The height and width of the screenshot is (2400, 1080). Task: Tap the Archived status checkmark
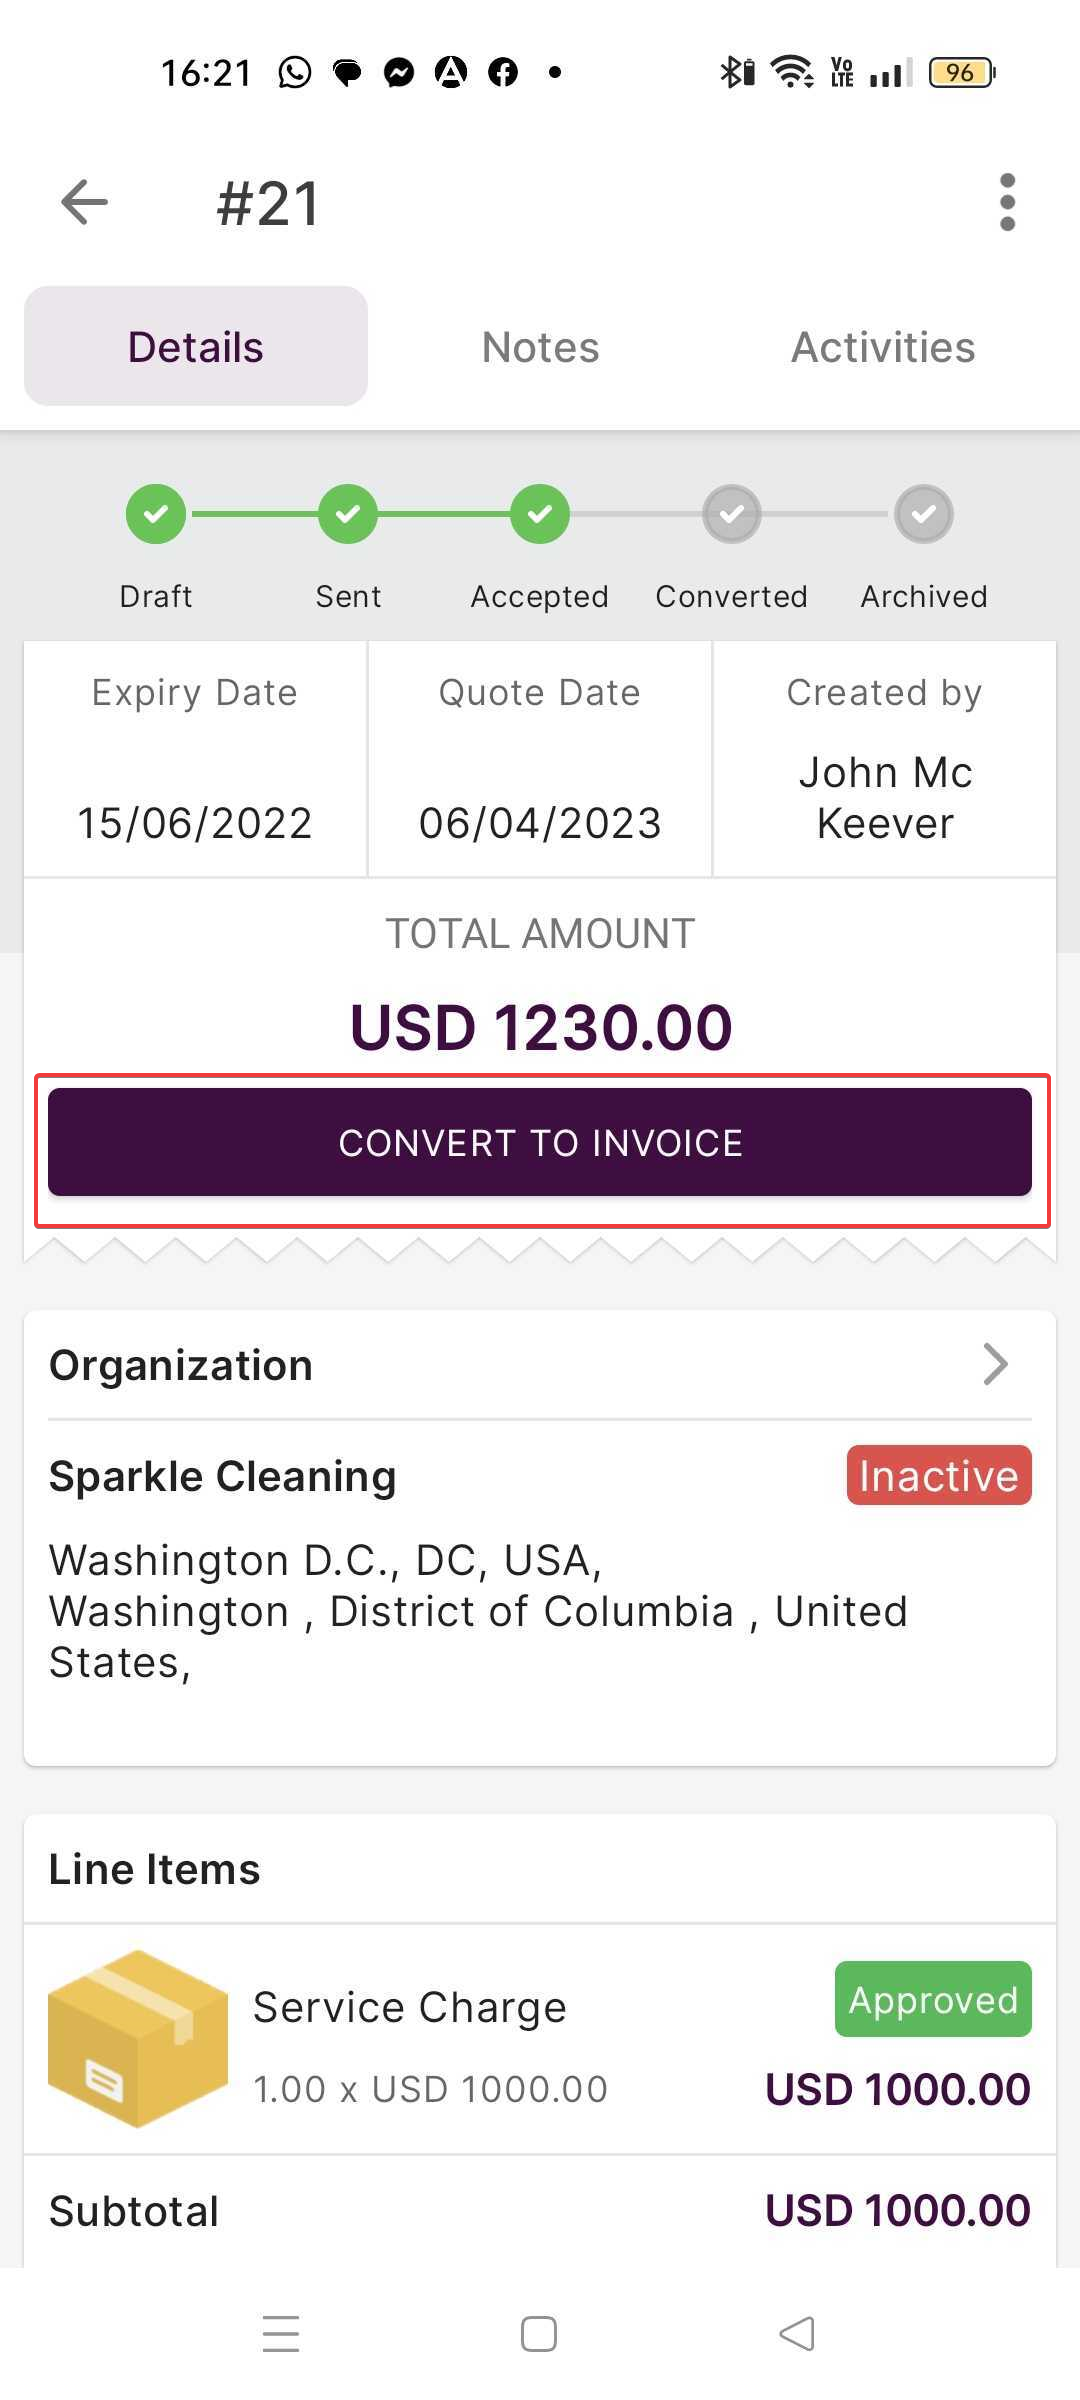tap(924, 514)
